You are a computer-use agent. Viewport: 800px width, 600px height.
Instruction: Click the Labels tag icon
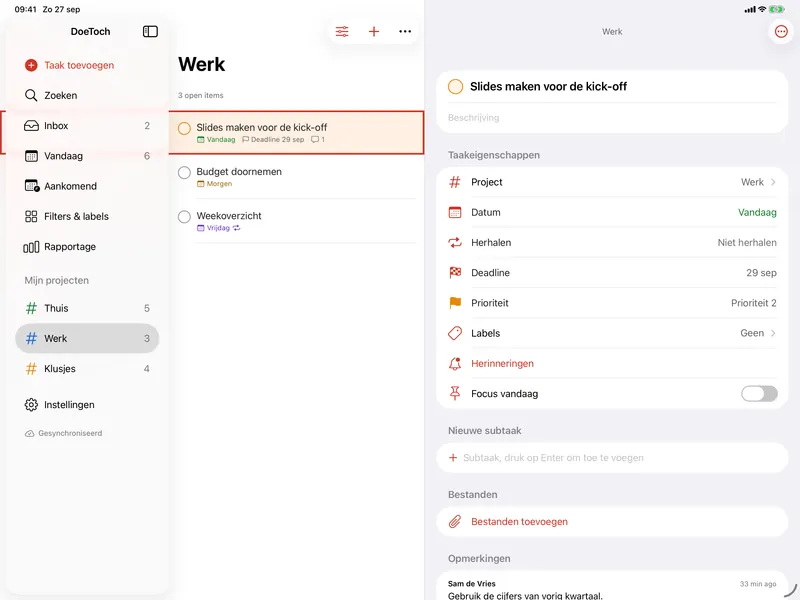click(x=455, y=333)
